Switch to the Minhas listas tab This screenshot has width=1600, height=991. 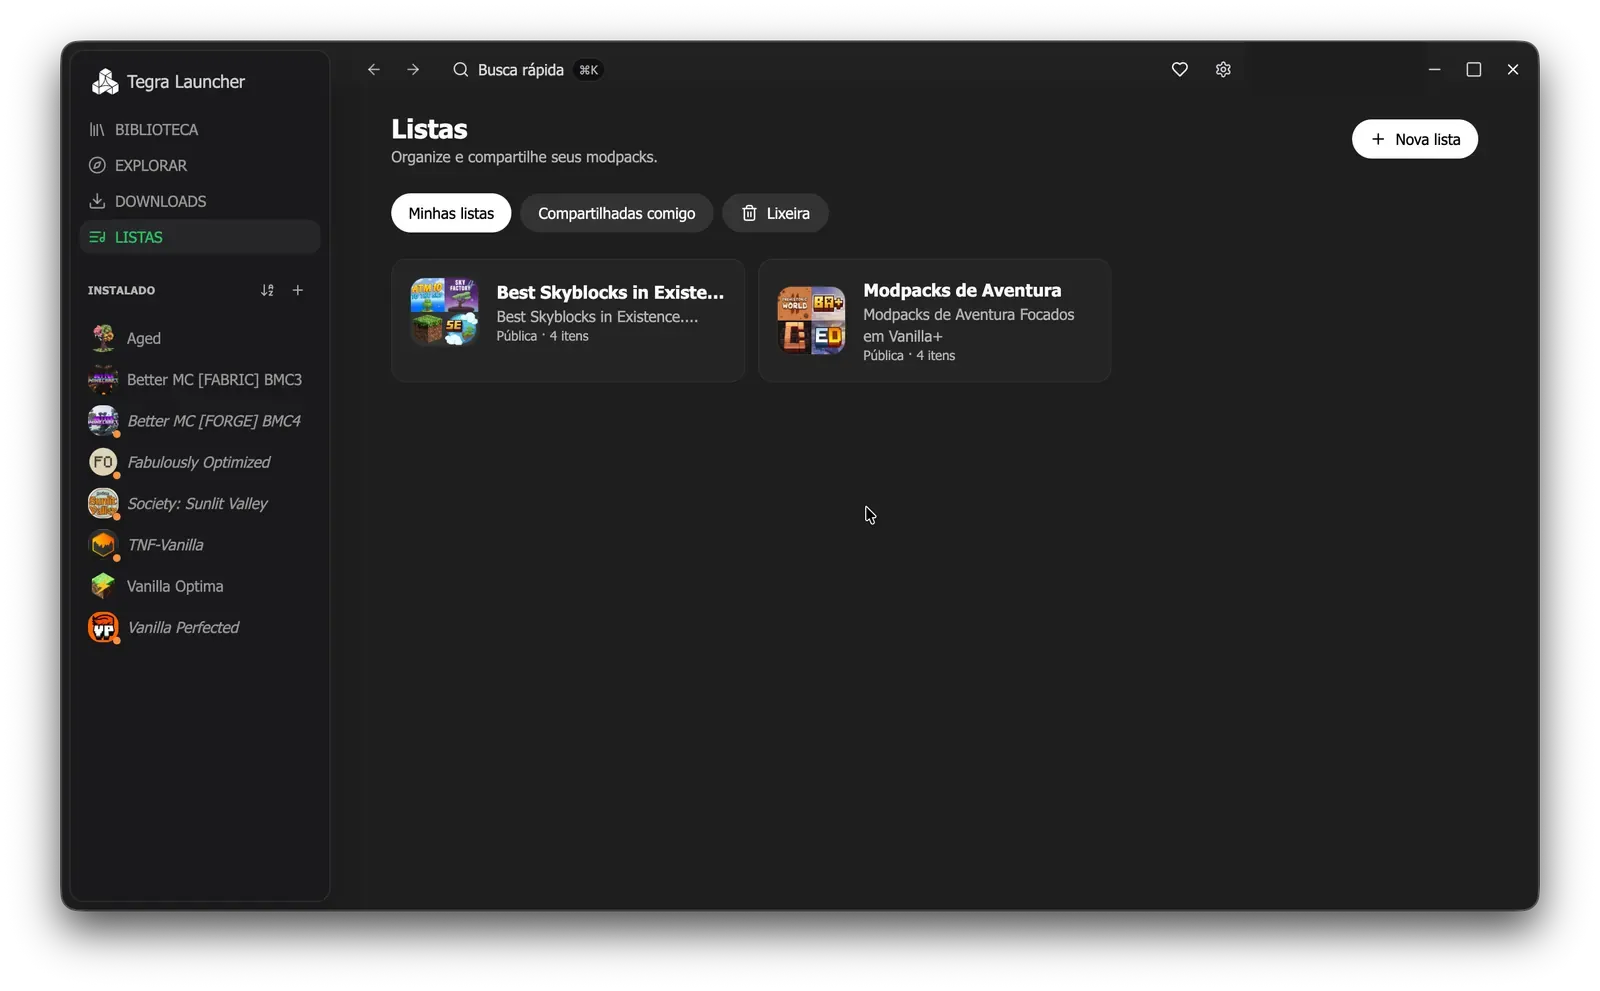[451, 213]
